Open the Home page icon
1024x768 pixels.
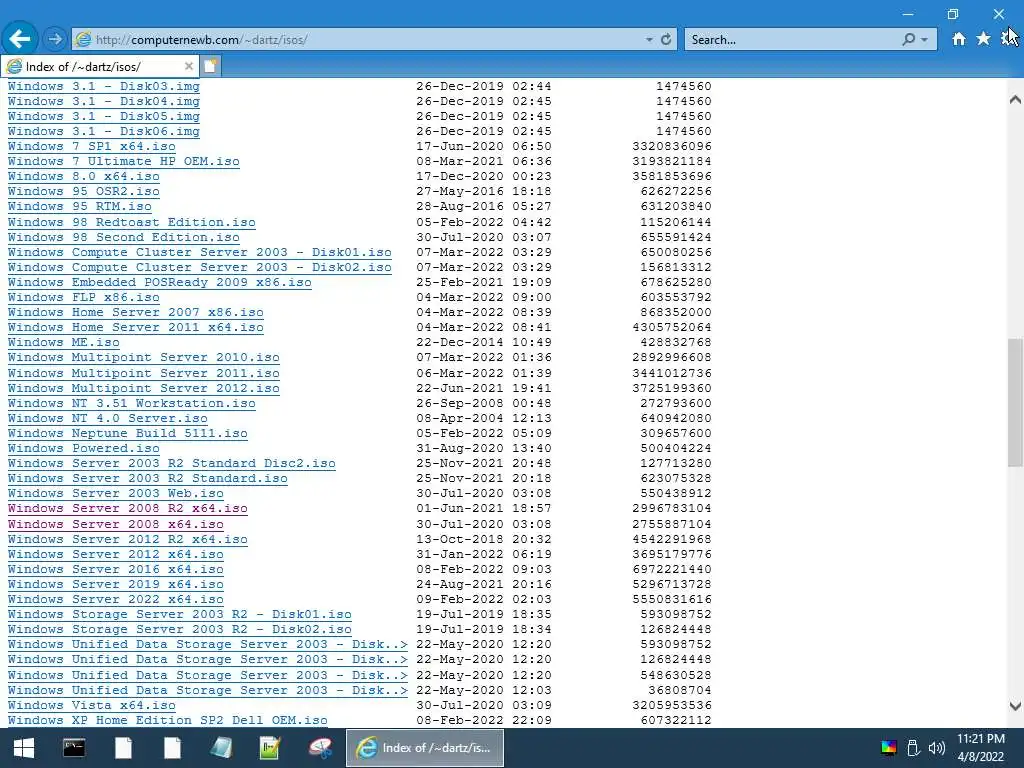click(958, 39)
